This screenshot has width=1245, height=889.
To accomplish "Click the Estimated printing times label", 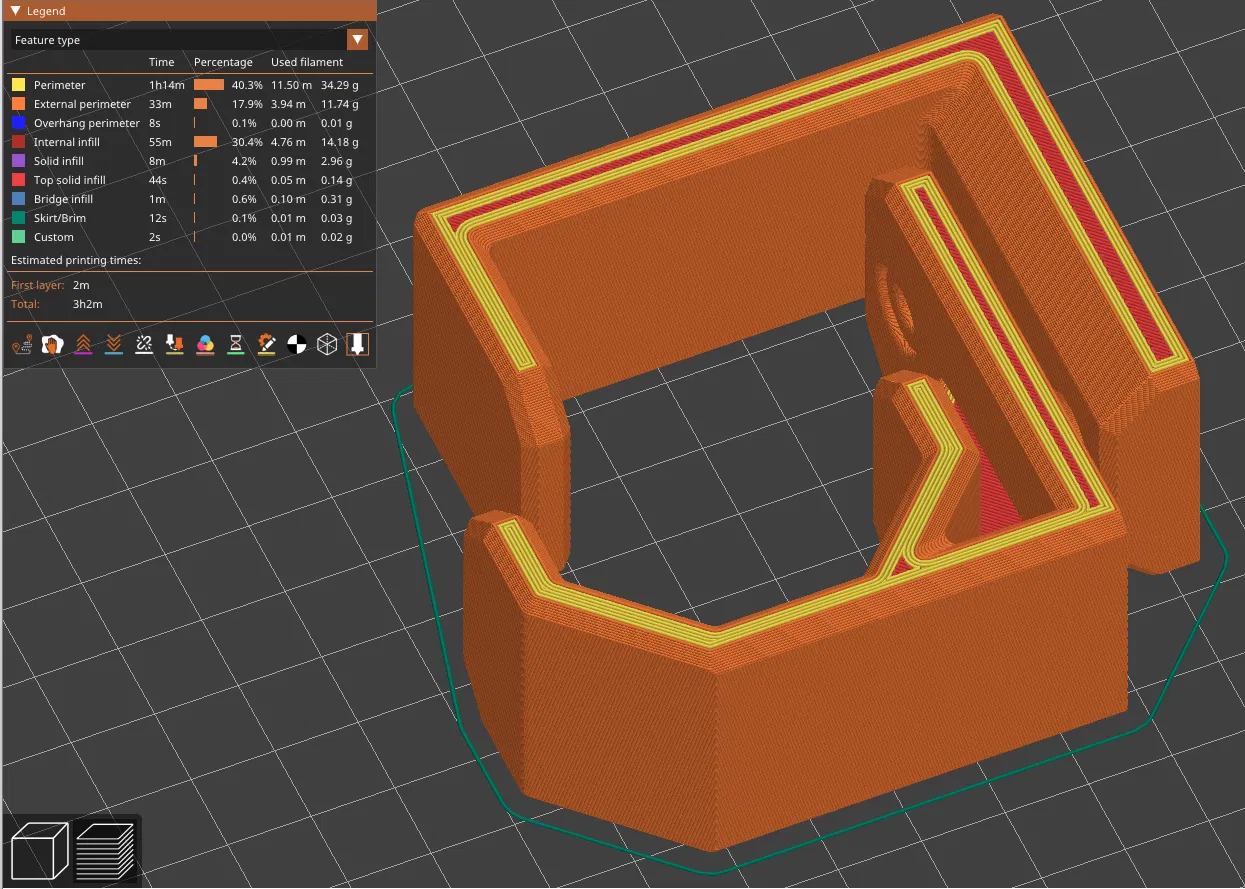I will tap(76, 260).
